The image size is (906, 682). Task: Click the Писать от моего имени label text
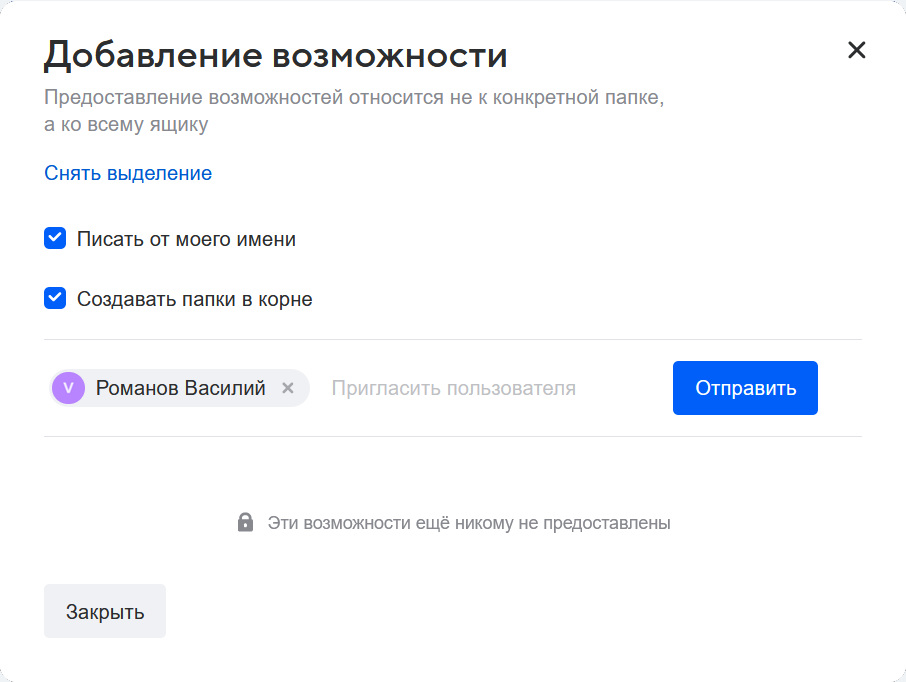tap(186, 240)
